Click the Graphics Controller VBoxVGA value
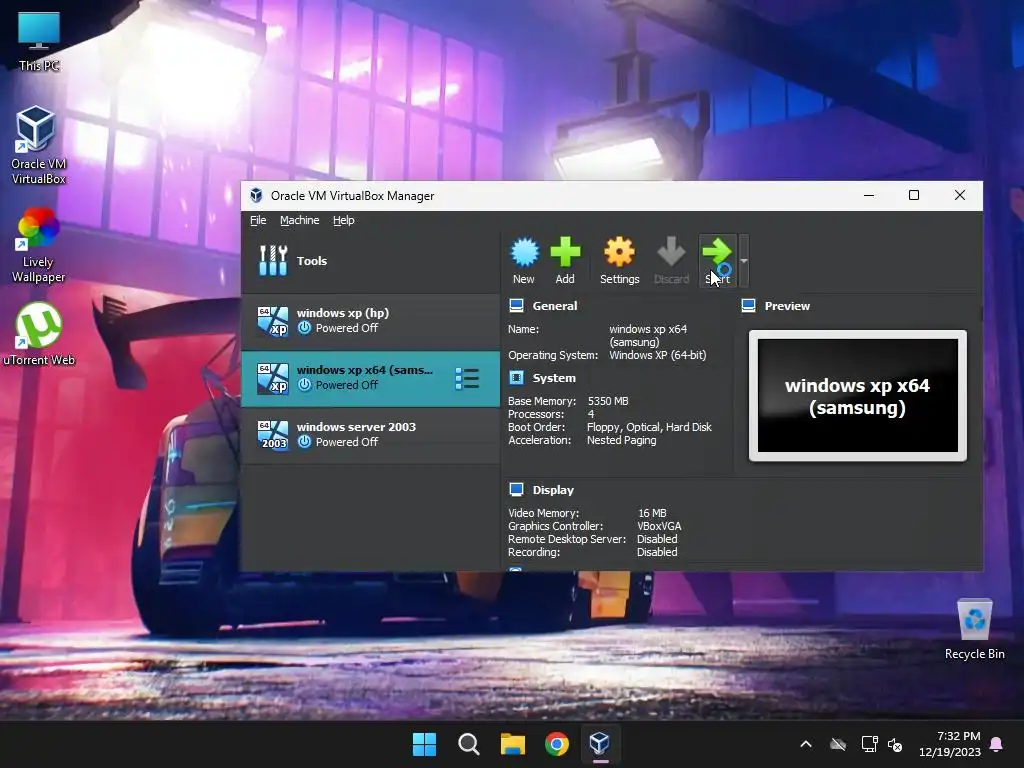 (659, 526)
